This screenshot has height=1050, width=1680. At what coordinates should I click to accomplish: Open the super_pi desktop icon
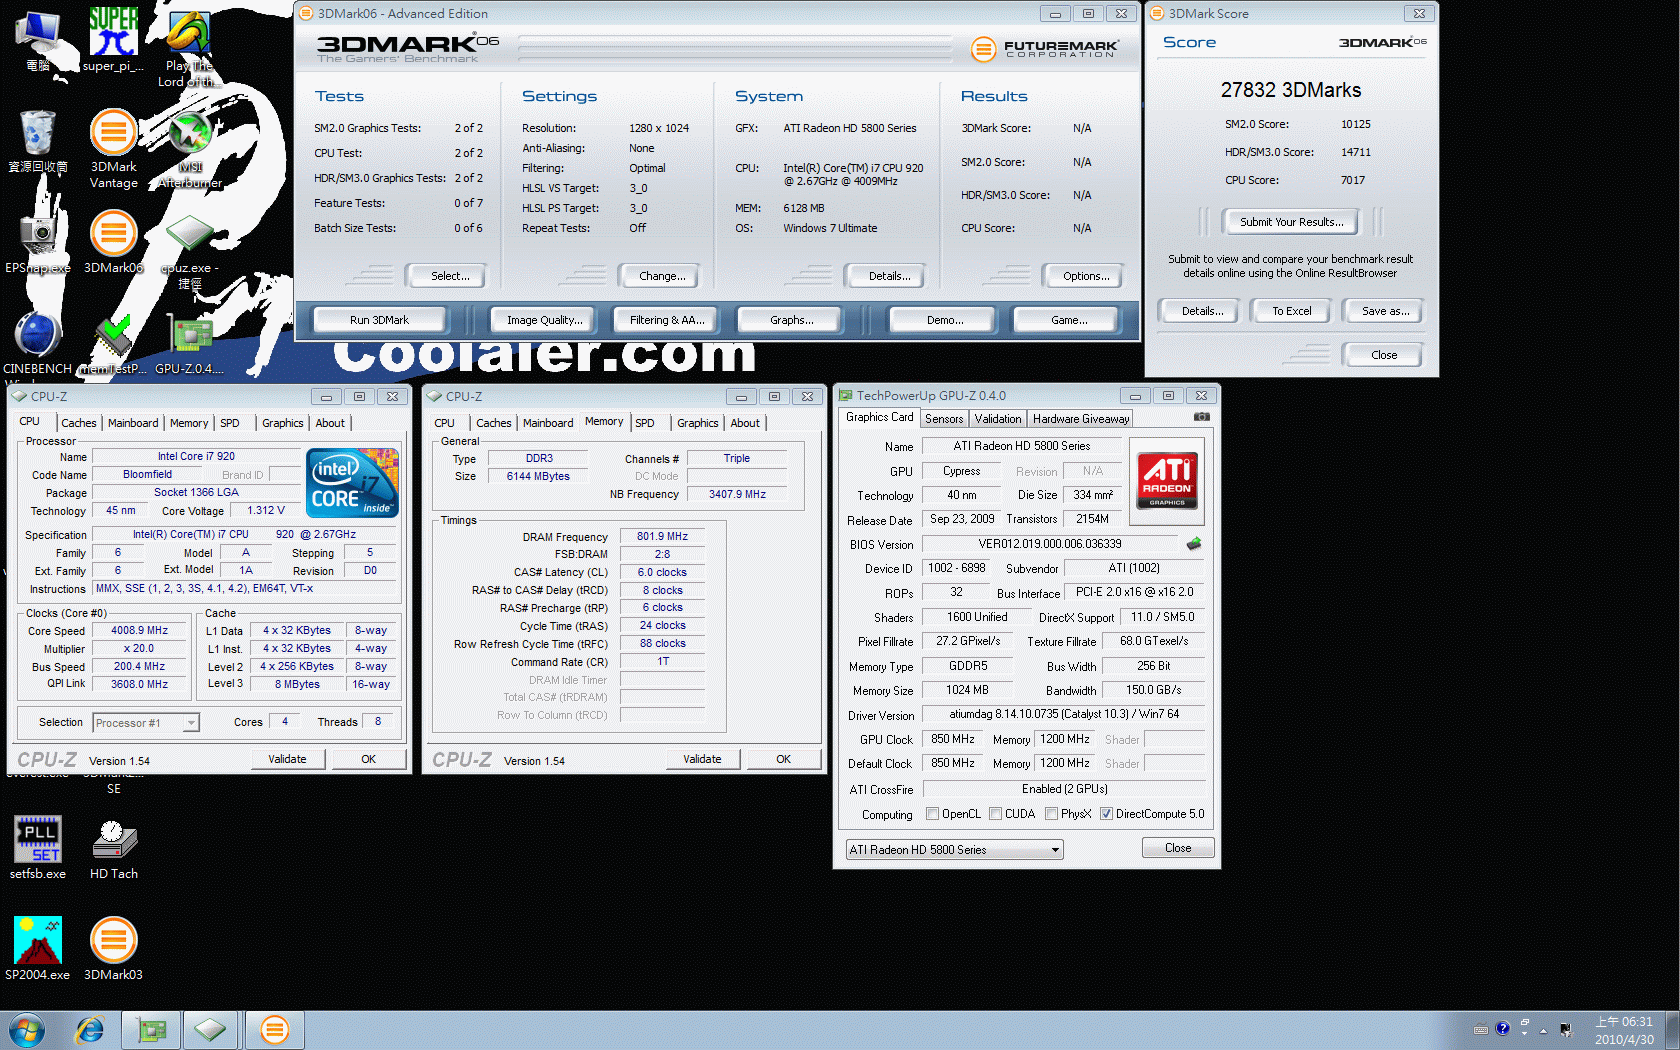(x=113, y=40)
